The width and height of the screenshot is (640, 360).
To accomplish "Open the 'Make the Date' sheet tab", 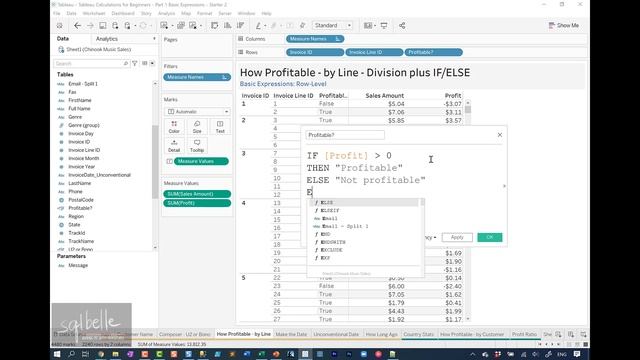I will point(291,334).
